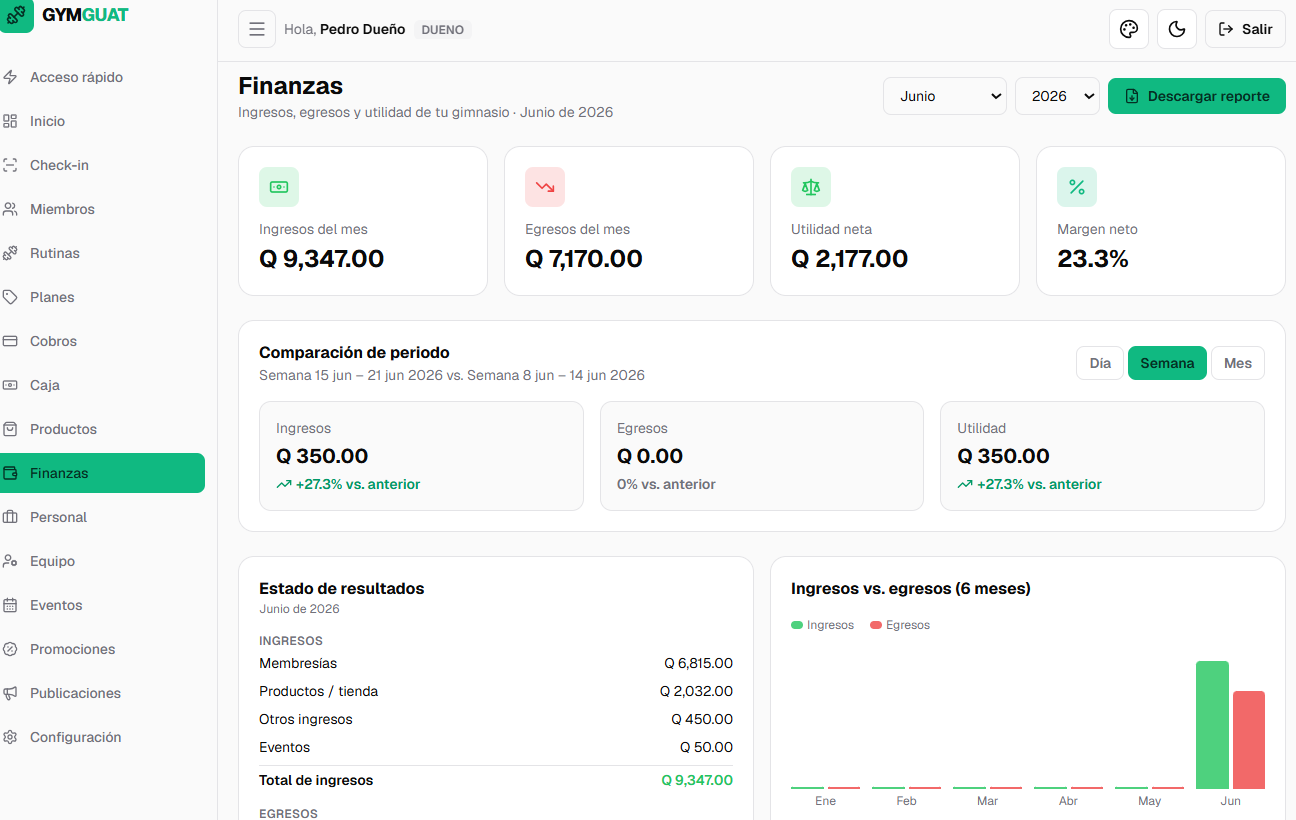The image size is (1296, 820).
Task: Click the Pedro Dueño user name
Action: [x=362, y=29]
